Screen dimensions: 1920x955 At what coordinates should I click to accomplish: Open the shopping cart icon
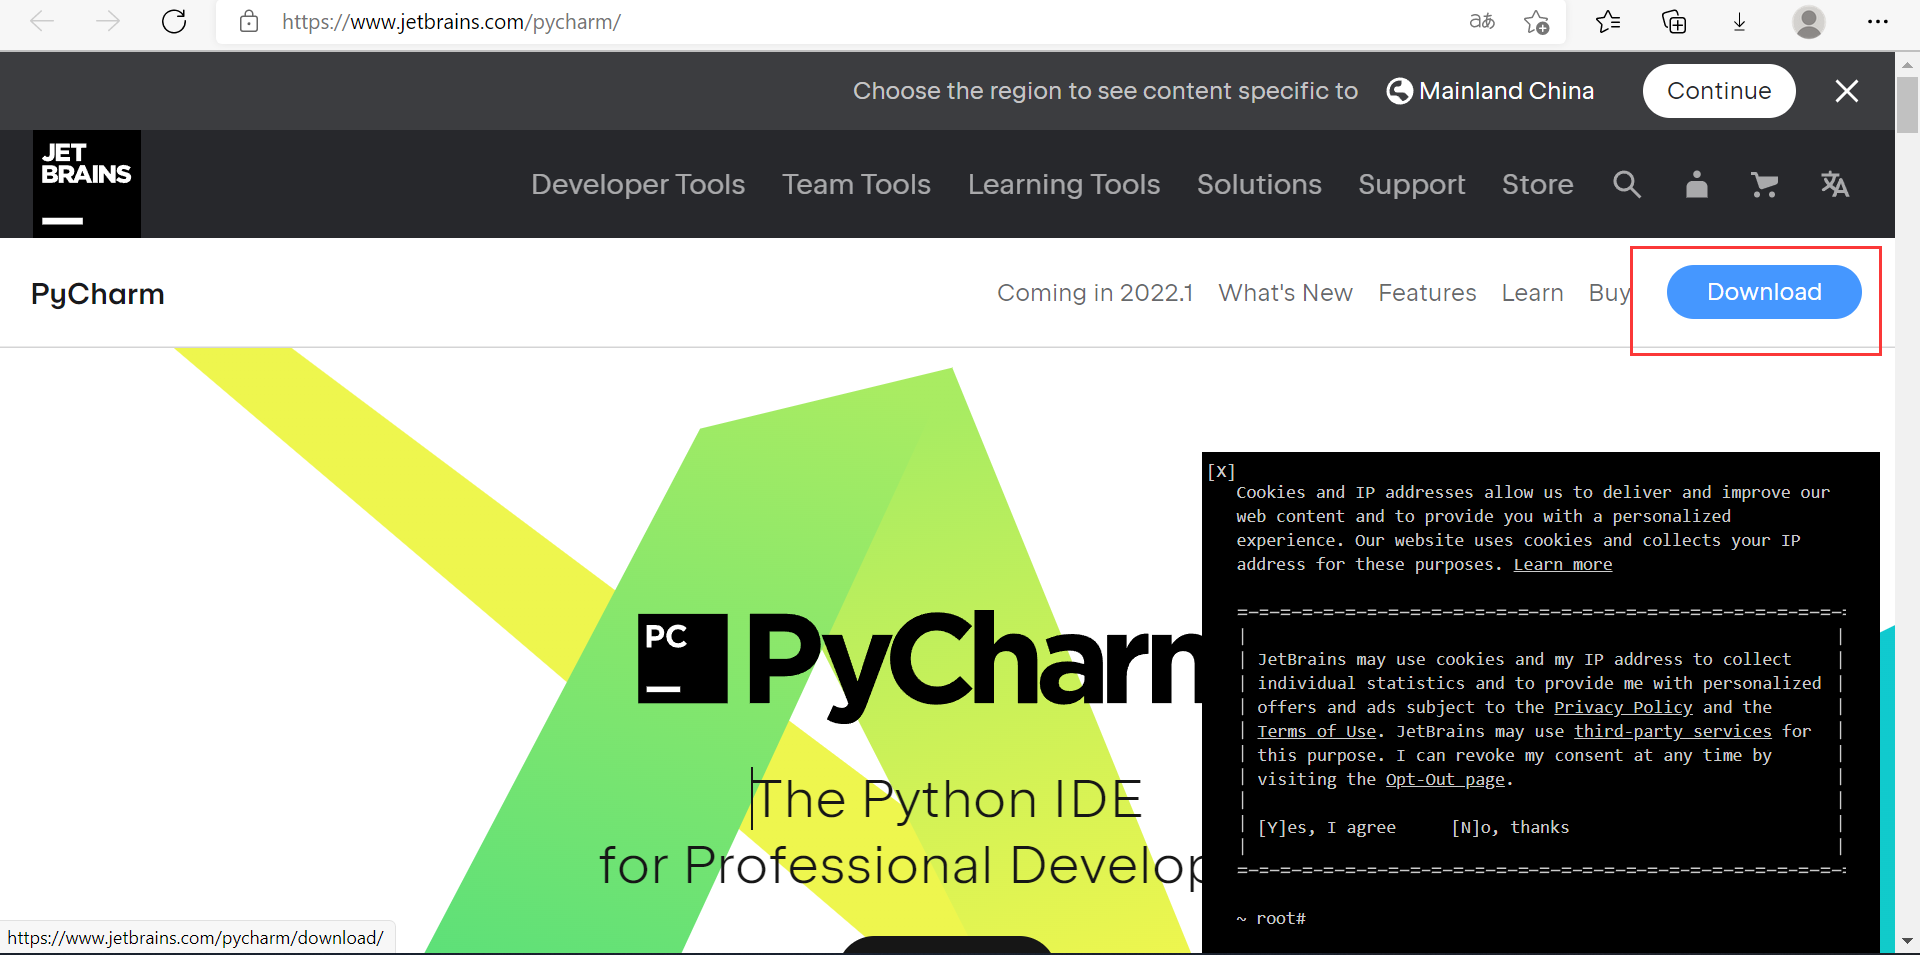pos(1765,184)
